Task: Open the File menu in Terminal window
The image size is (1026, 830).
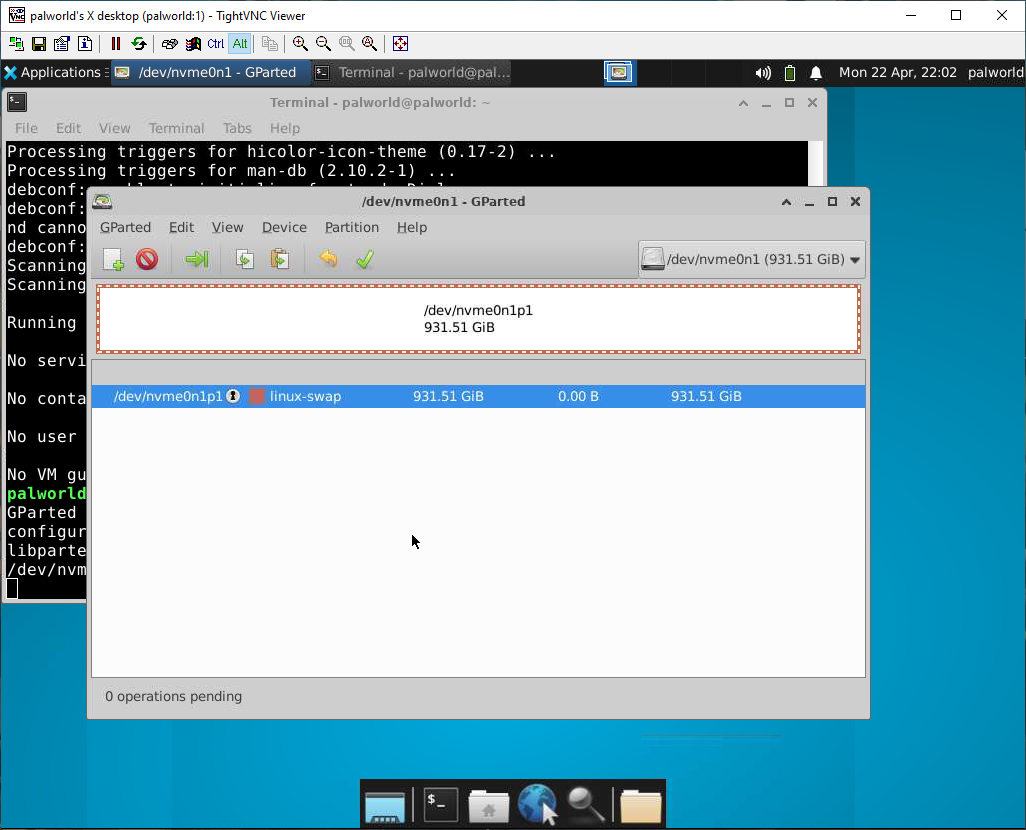Action: (x=26, y=128)
